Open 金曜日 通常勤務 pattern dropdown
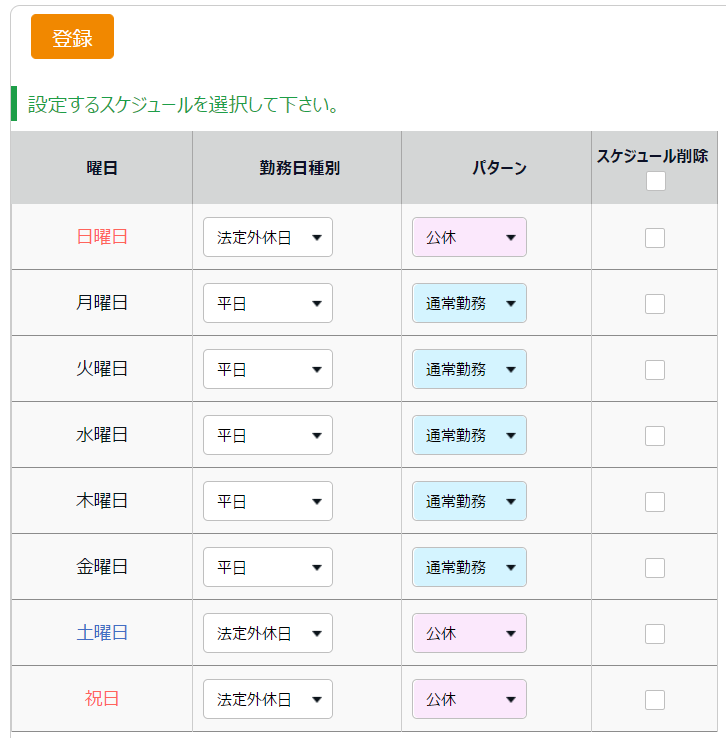The width and height of the screenshot is (726, 738). [469, 567]
